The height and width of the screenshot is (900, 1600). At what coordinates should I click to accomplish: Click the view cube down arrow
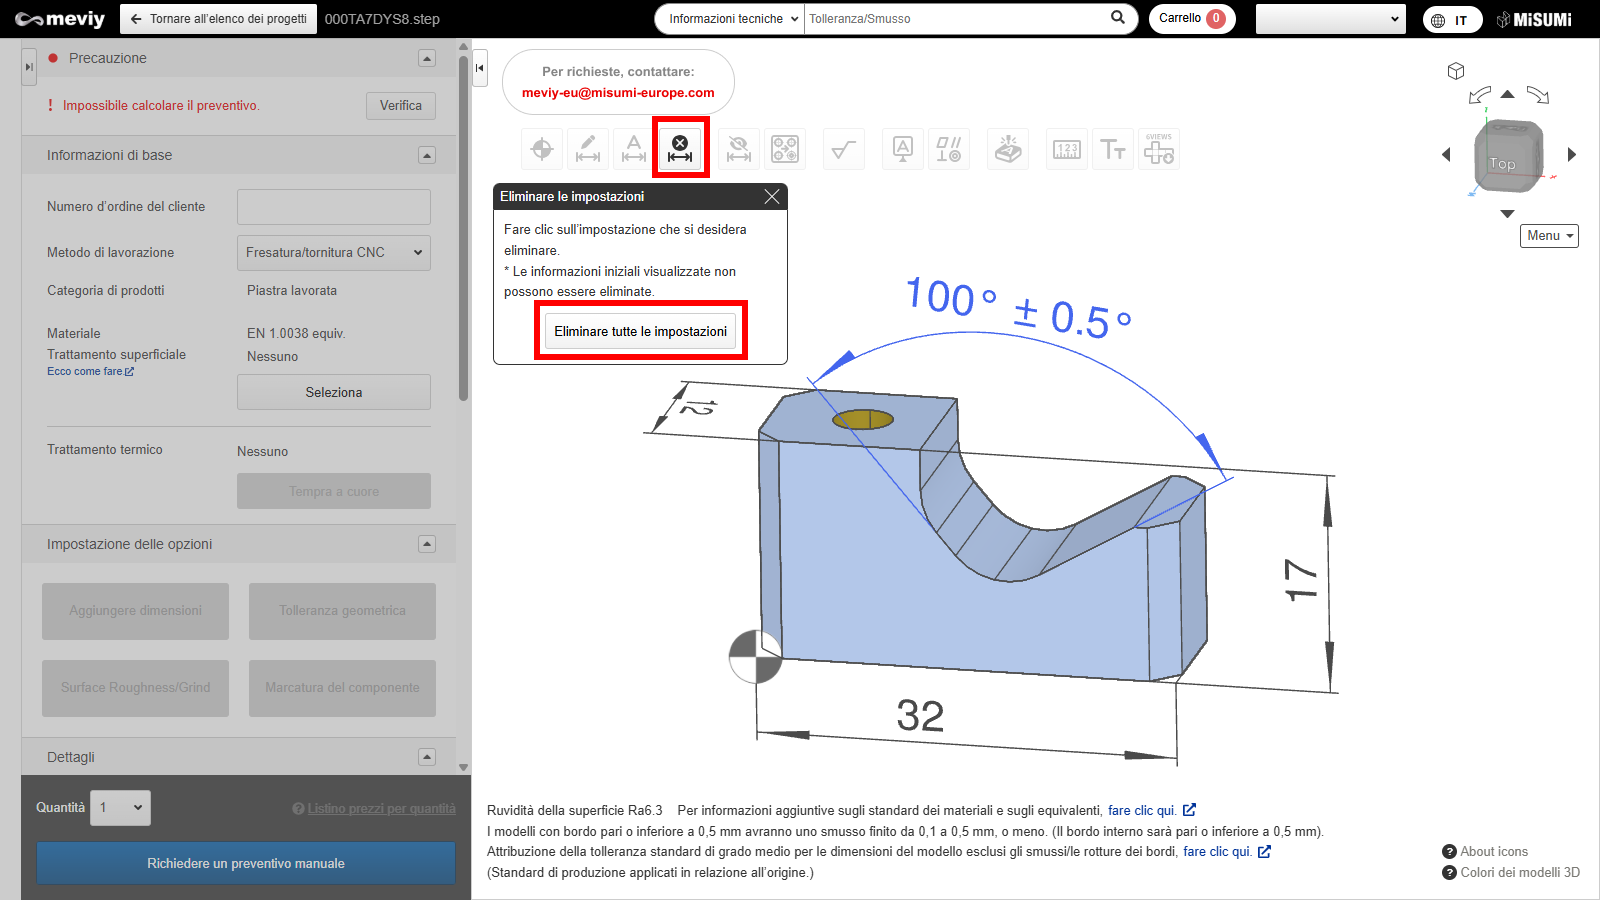click(x=1508, y=214)
